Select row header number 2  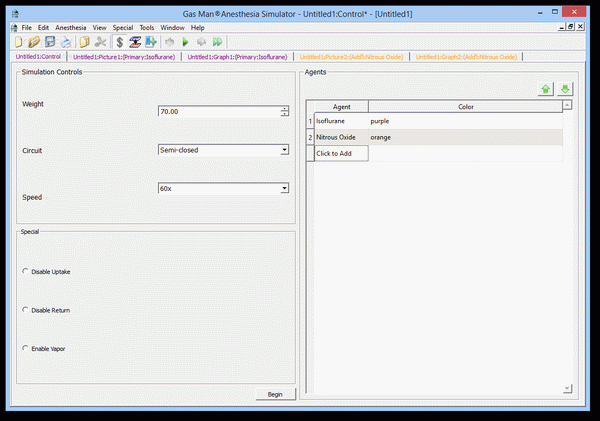click(x=310, y=137)
